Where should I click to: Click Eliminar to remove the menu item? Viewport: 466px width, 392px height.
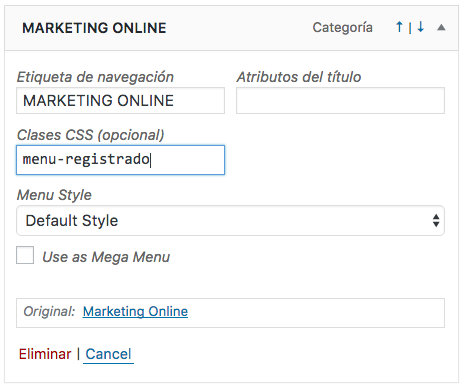(45, 354)
